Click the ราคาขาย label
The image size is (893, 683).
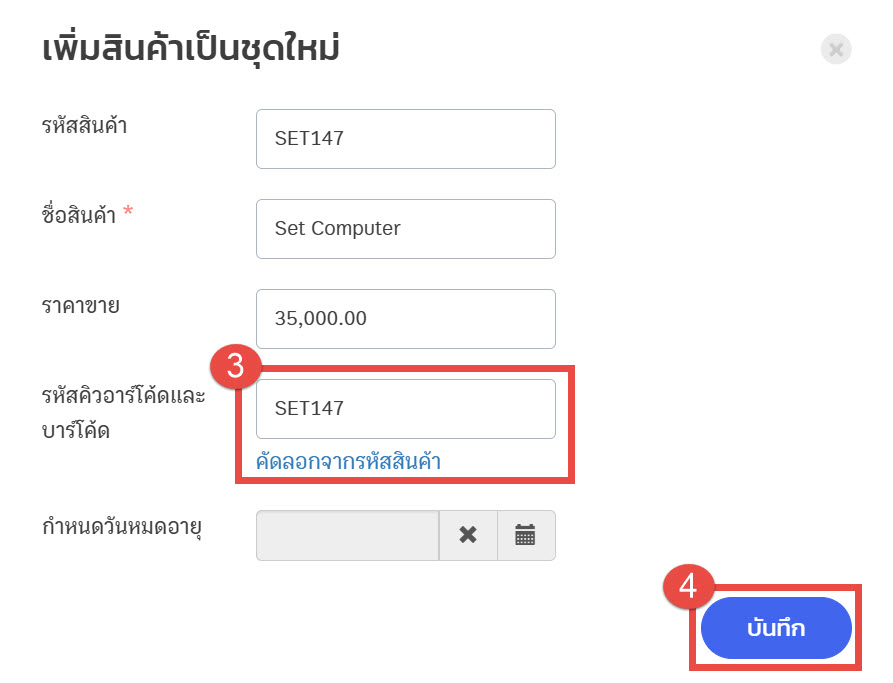pyautogui.click(x=80, y=305)
